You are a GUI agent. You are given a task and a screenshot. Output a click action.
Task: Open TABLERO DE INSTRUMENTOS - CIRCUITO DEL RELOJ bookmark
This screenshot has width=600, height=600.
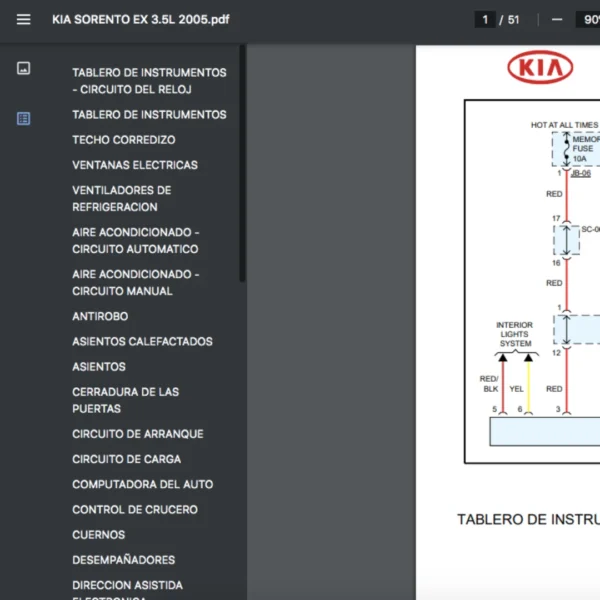(x=149, y=81)
